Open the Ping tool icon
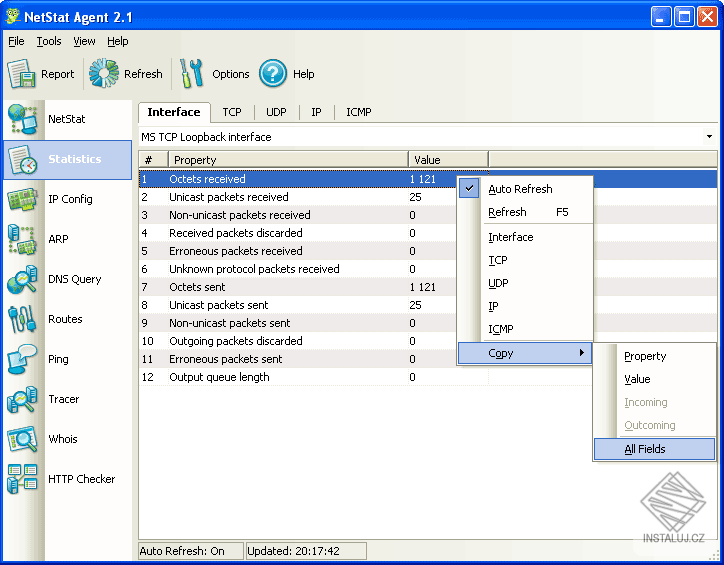This screenshot has height=565, width=724. 23,359
